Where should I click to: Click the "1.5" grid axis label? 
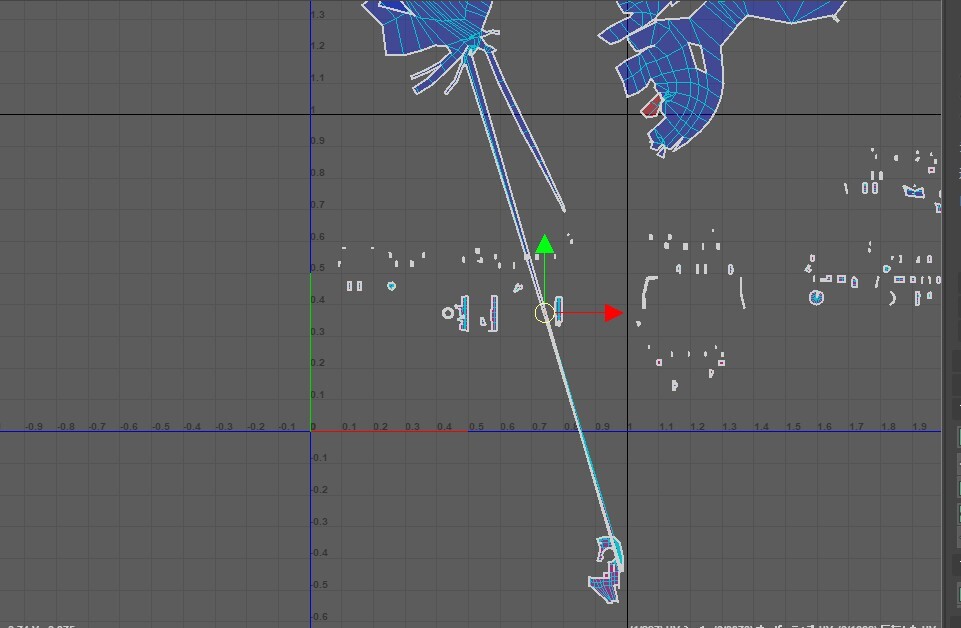click(x=792, y=426)
